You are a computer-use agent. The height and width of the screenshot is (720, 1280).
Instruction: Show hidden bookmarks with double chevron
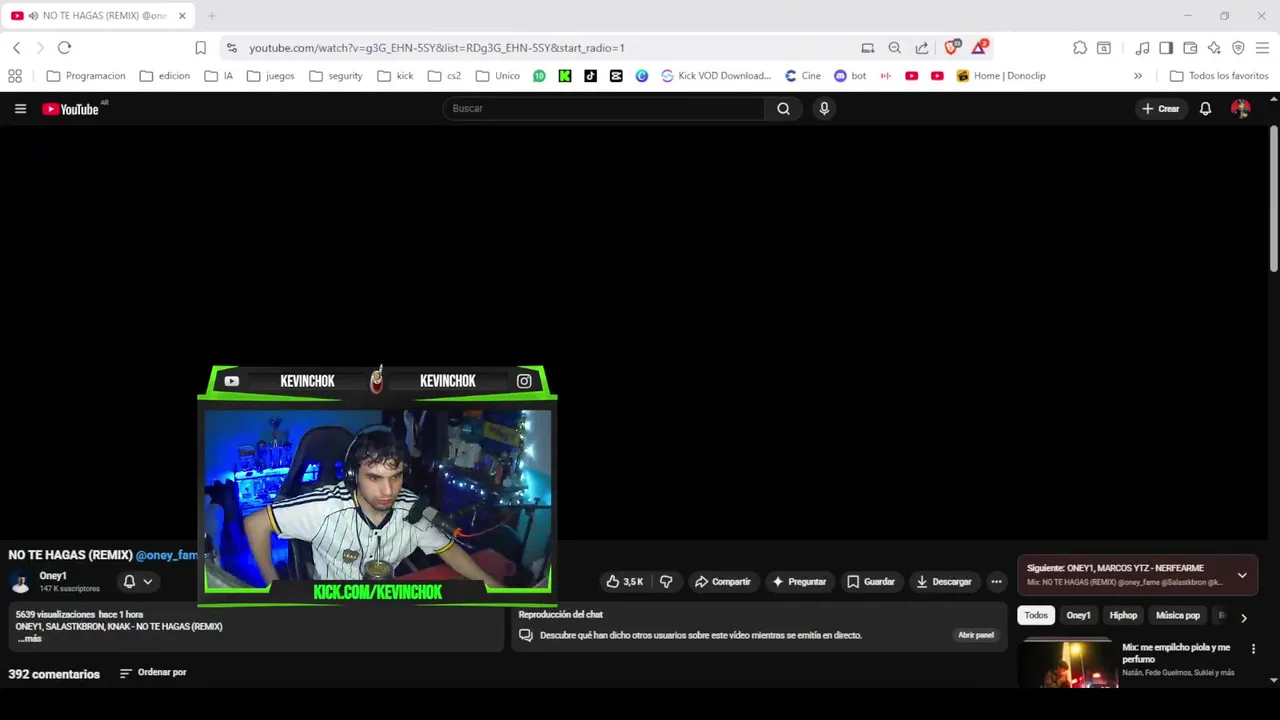pos(1138,76)
